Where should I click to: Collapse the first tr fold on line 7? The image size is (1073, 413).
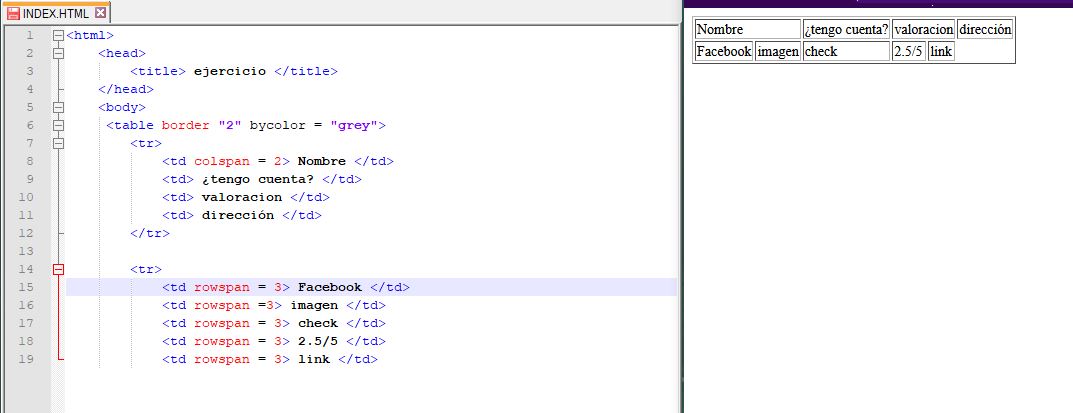pos(59,143)
